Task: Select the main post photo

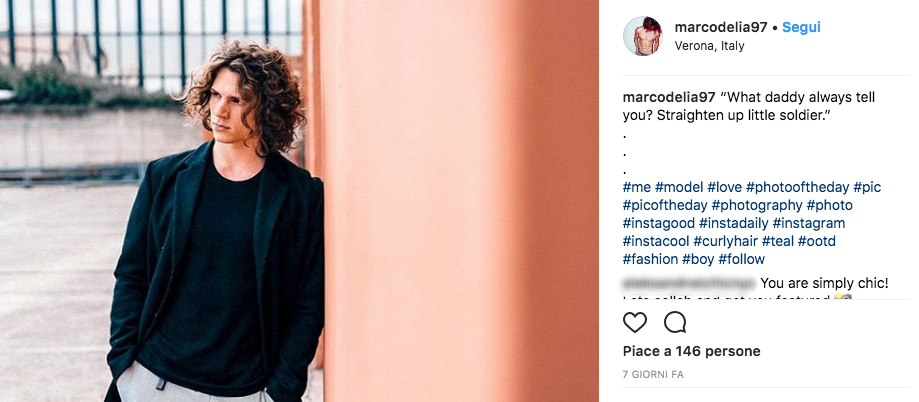Action: pos(299,201)
